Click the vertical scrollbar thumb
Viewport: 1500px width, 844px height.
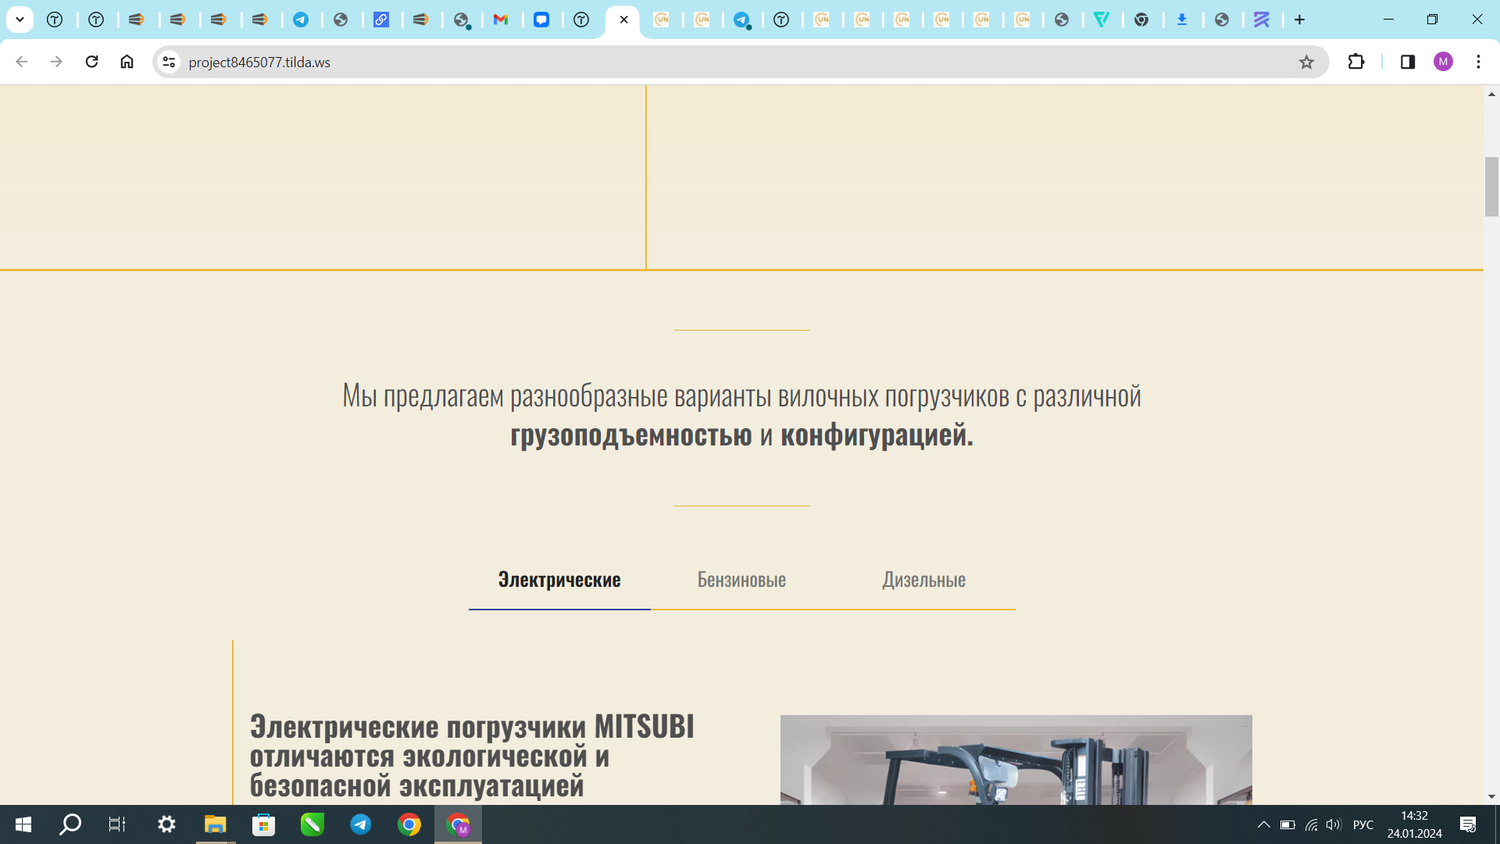(1491, 186)
